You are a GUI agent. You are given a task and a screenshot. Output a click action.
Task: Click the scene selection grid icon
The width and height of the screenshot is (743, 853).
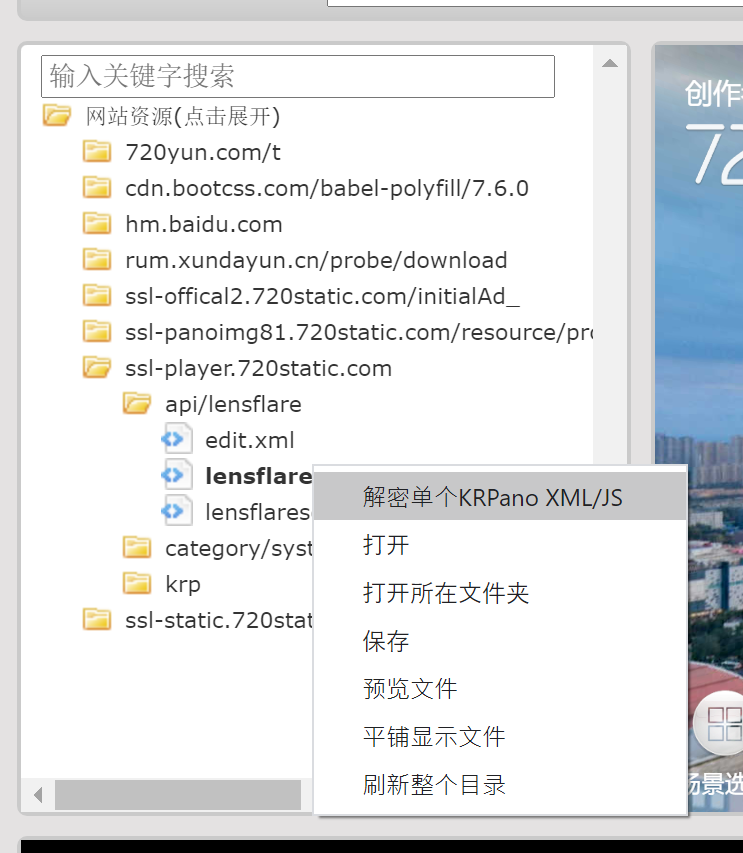[724, 723]
